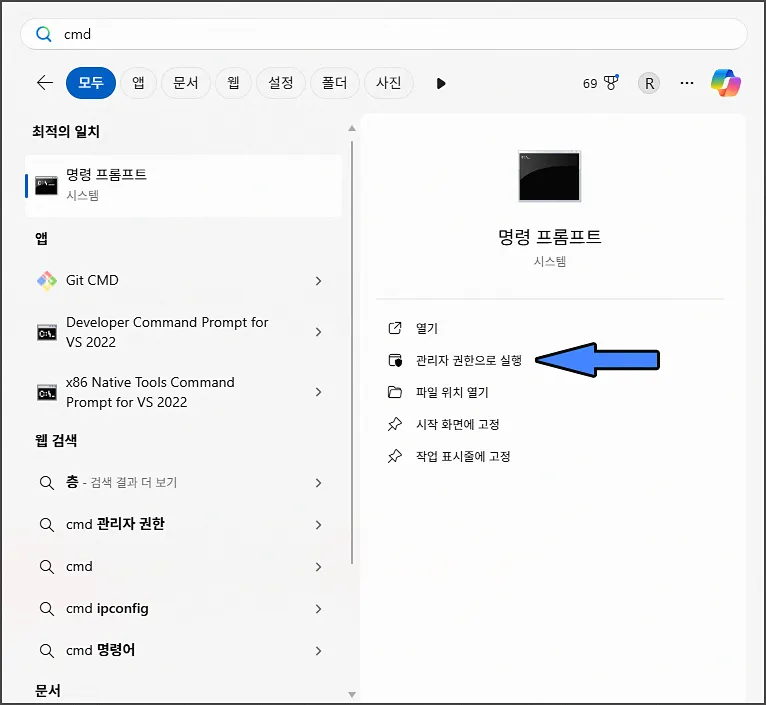Select the 앱 filter tab
Viewport: 766px width, 705px height.
[138, 83]
